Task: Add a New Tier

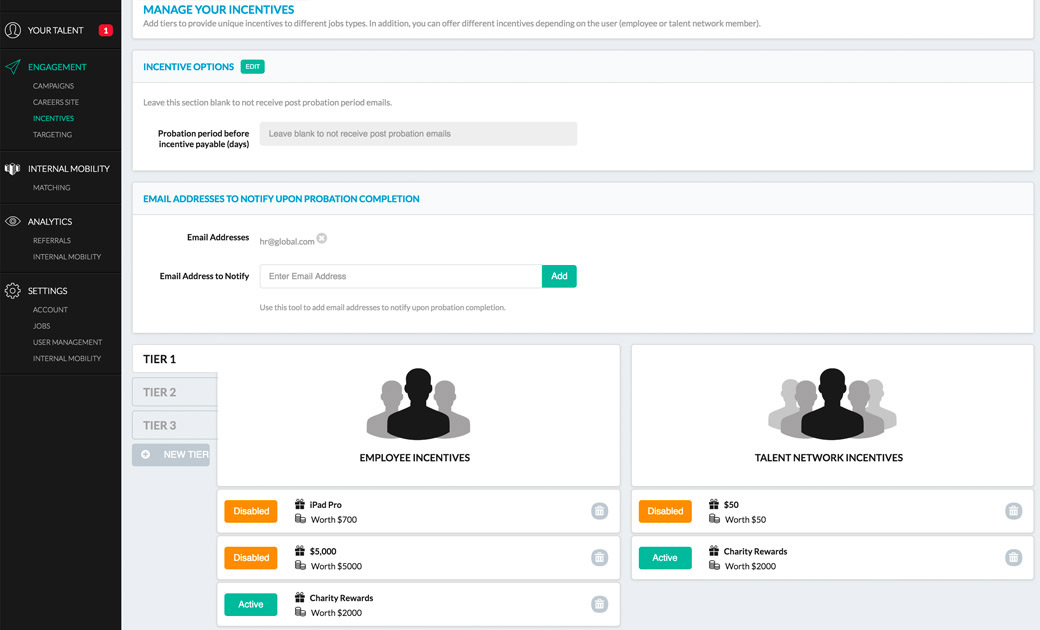Action: coord(171,454)
